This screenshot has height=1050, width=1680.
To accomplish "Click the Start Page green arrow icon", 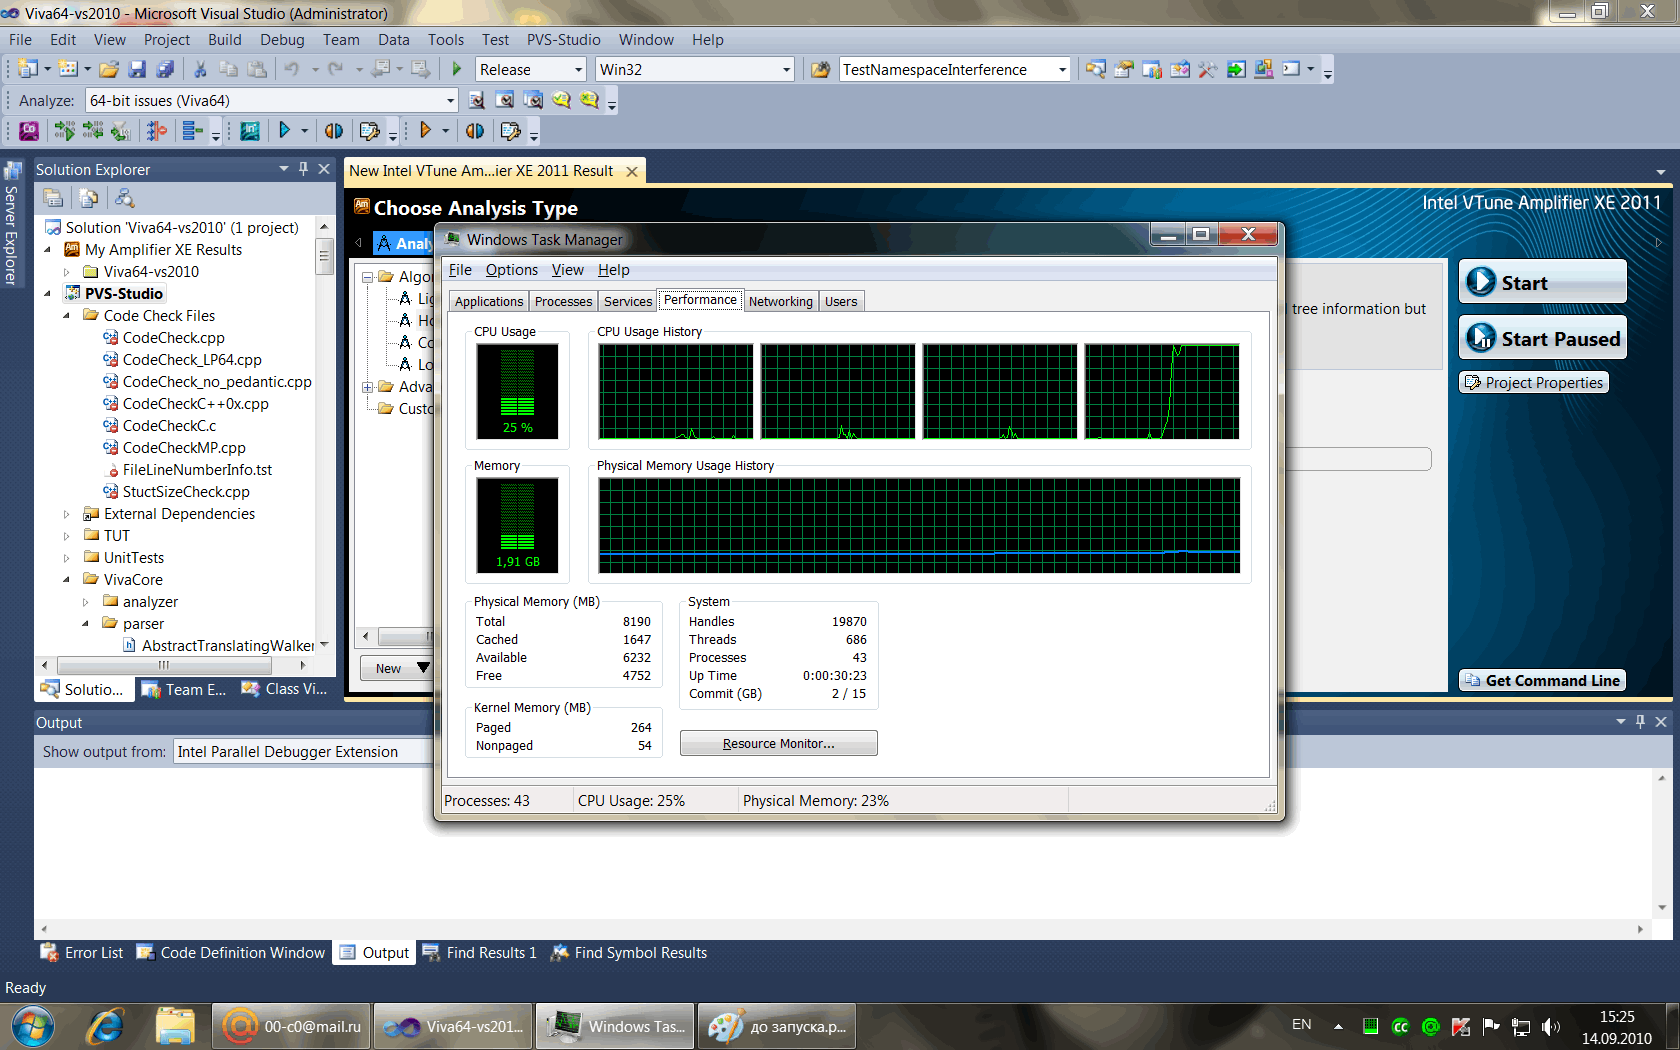I will click(1236, 69).
